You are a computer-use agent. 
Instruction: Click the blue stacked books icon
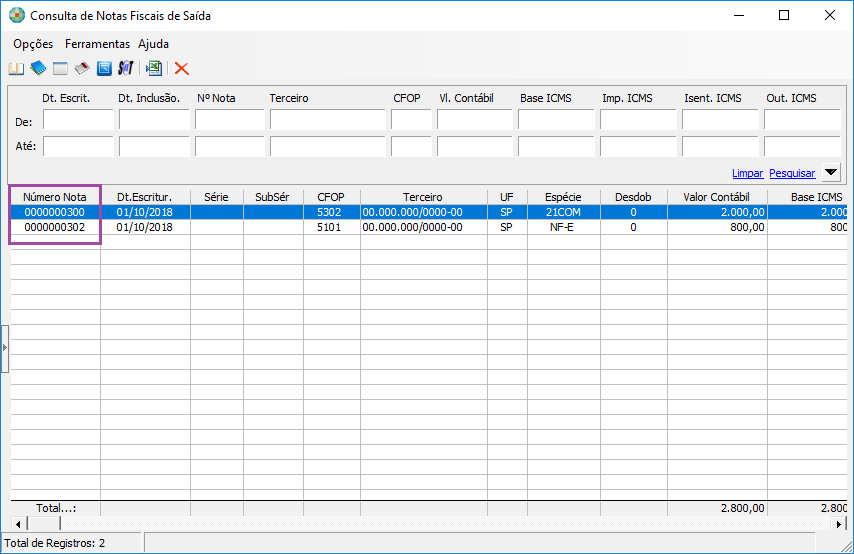38,69
